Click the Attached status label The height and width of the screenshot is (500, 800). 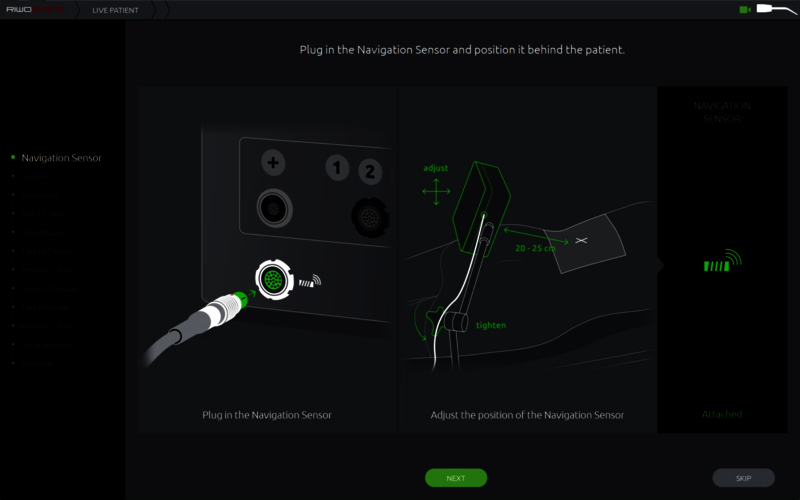click(722, 414)
